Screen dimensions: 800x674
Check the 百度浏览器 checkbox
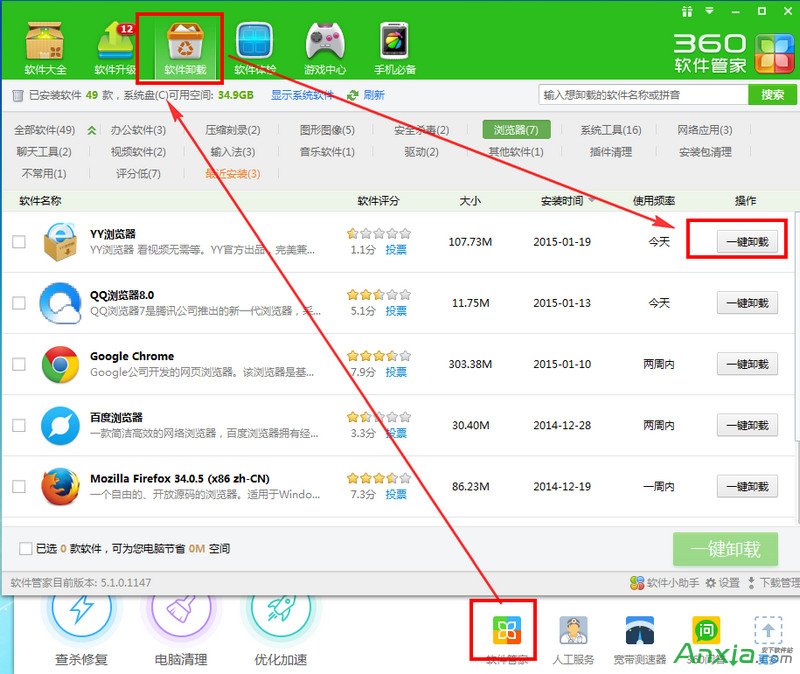tap(19, 426)
